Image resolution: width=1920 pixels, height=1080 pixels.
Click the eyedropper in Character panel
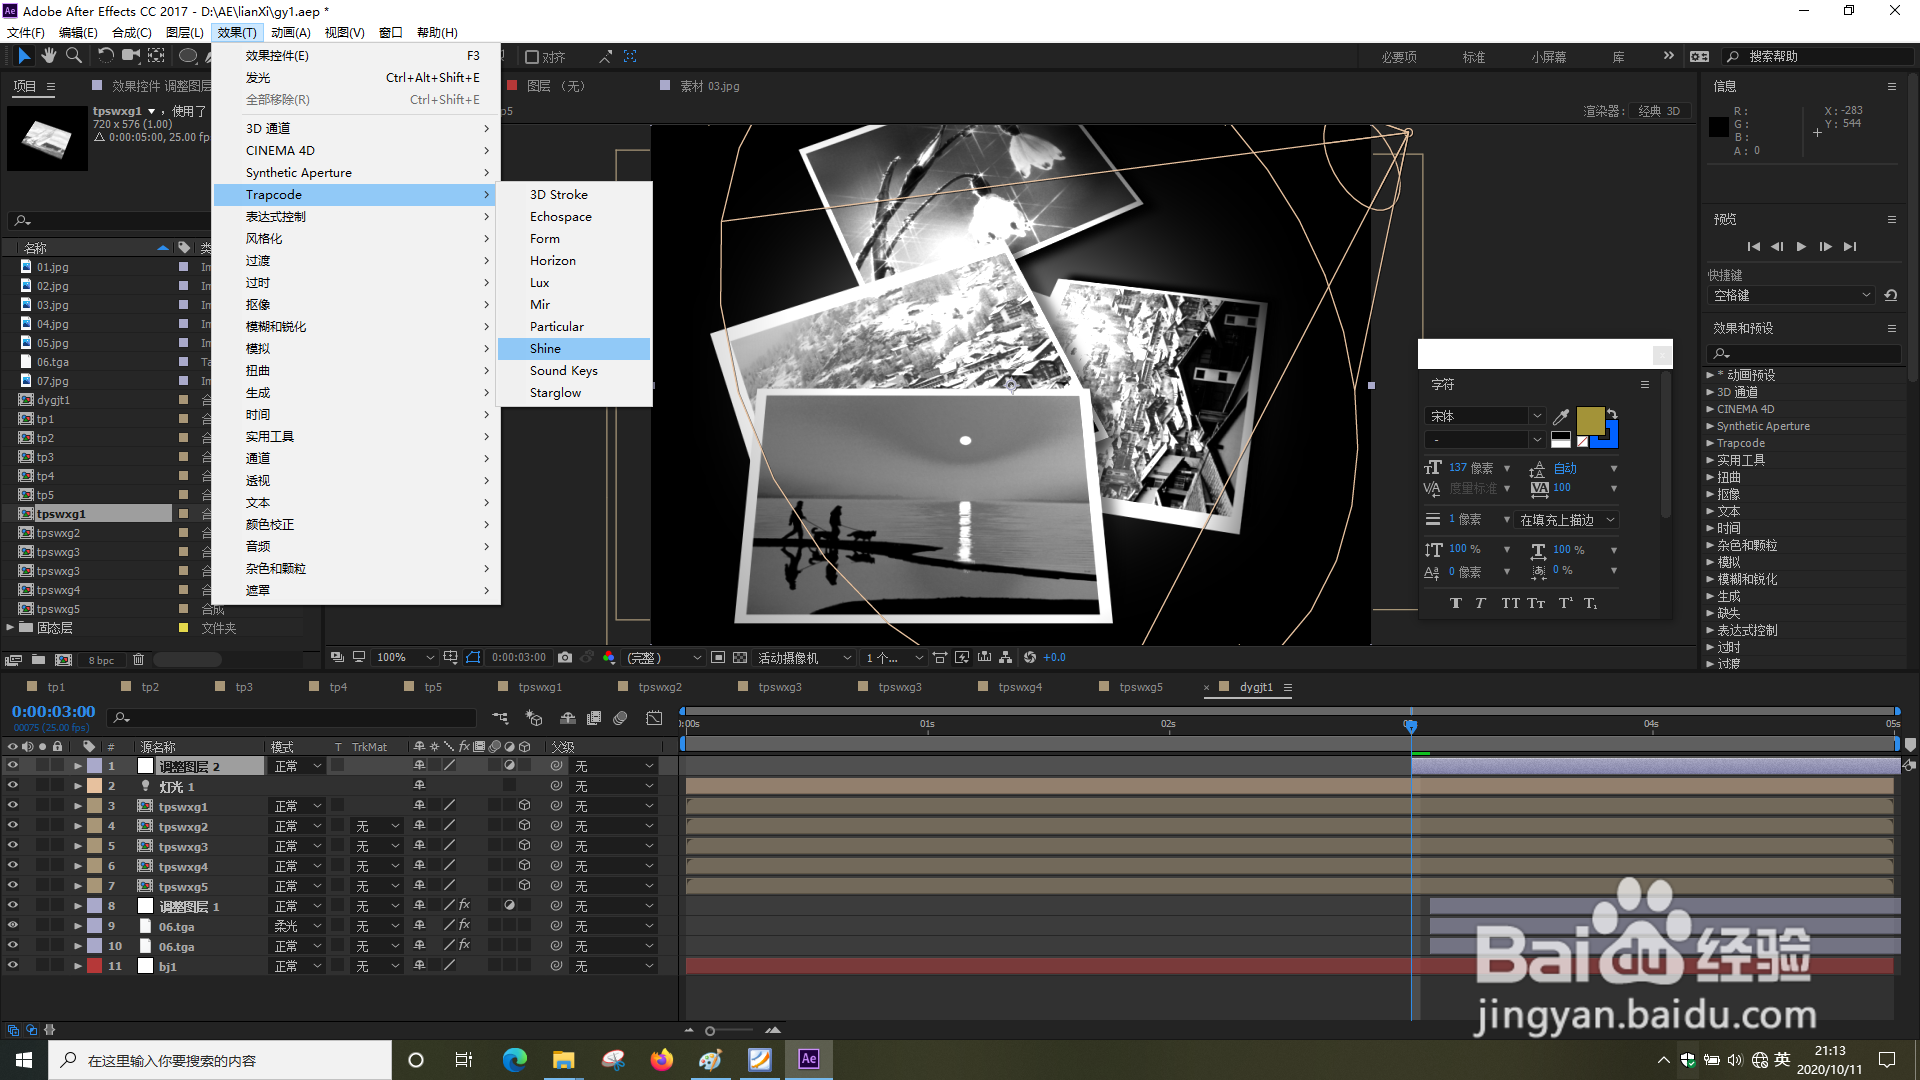point(1560,417)
